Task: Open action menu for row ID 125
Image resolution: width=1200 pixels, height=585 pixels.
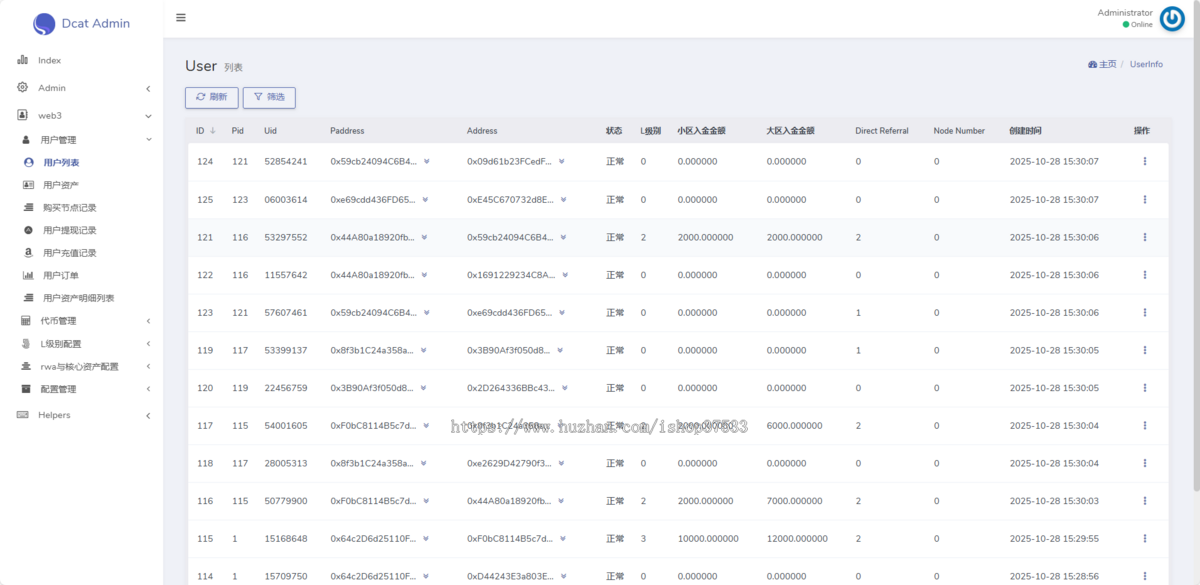Action: click(x=1144, y=199)
